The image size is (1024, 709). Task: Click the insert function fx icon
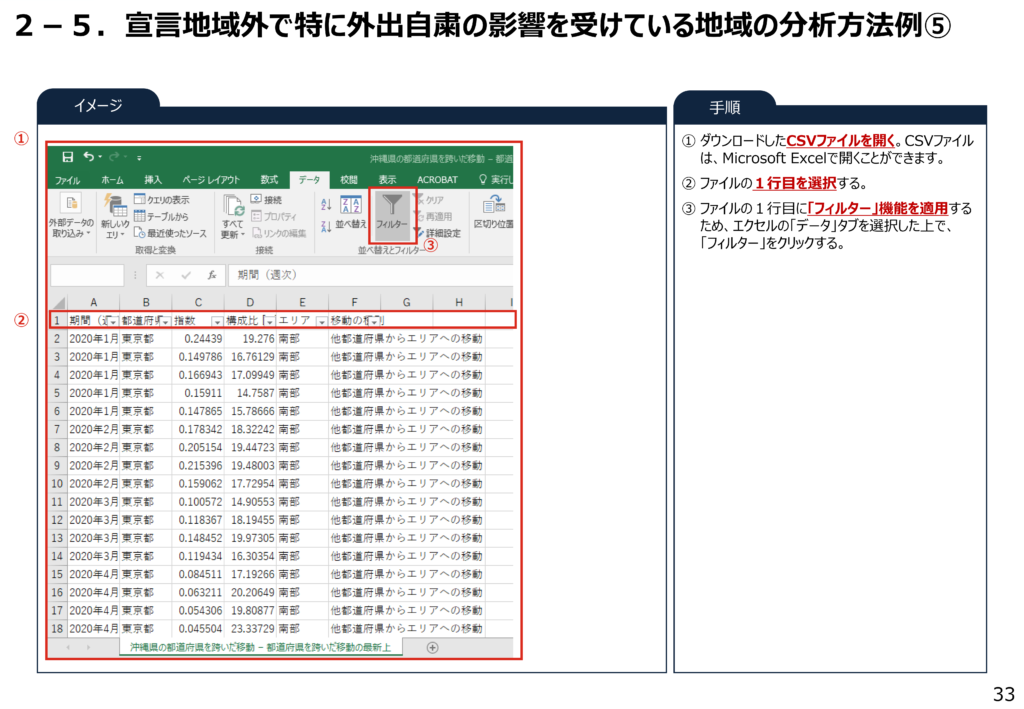(211, 275)
